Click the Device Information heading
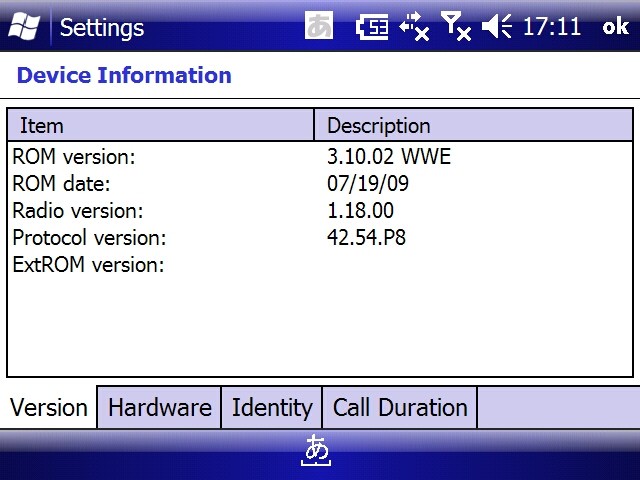640x480 pixels. pyautogui.click(x=124, y=76)
